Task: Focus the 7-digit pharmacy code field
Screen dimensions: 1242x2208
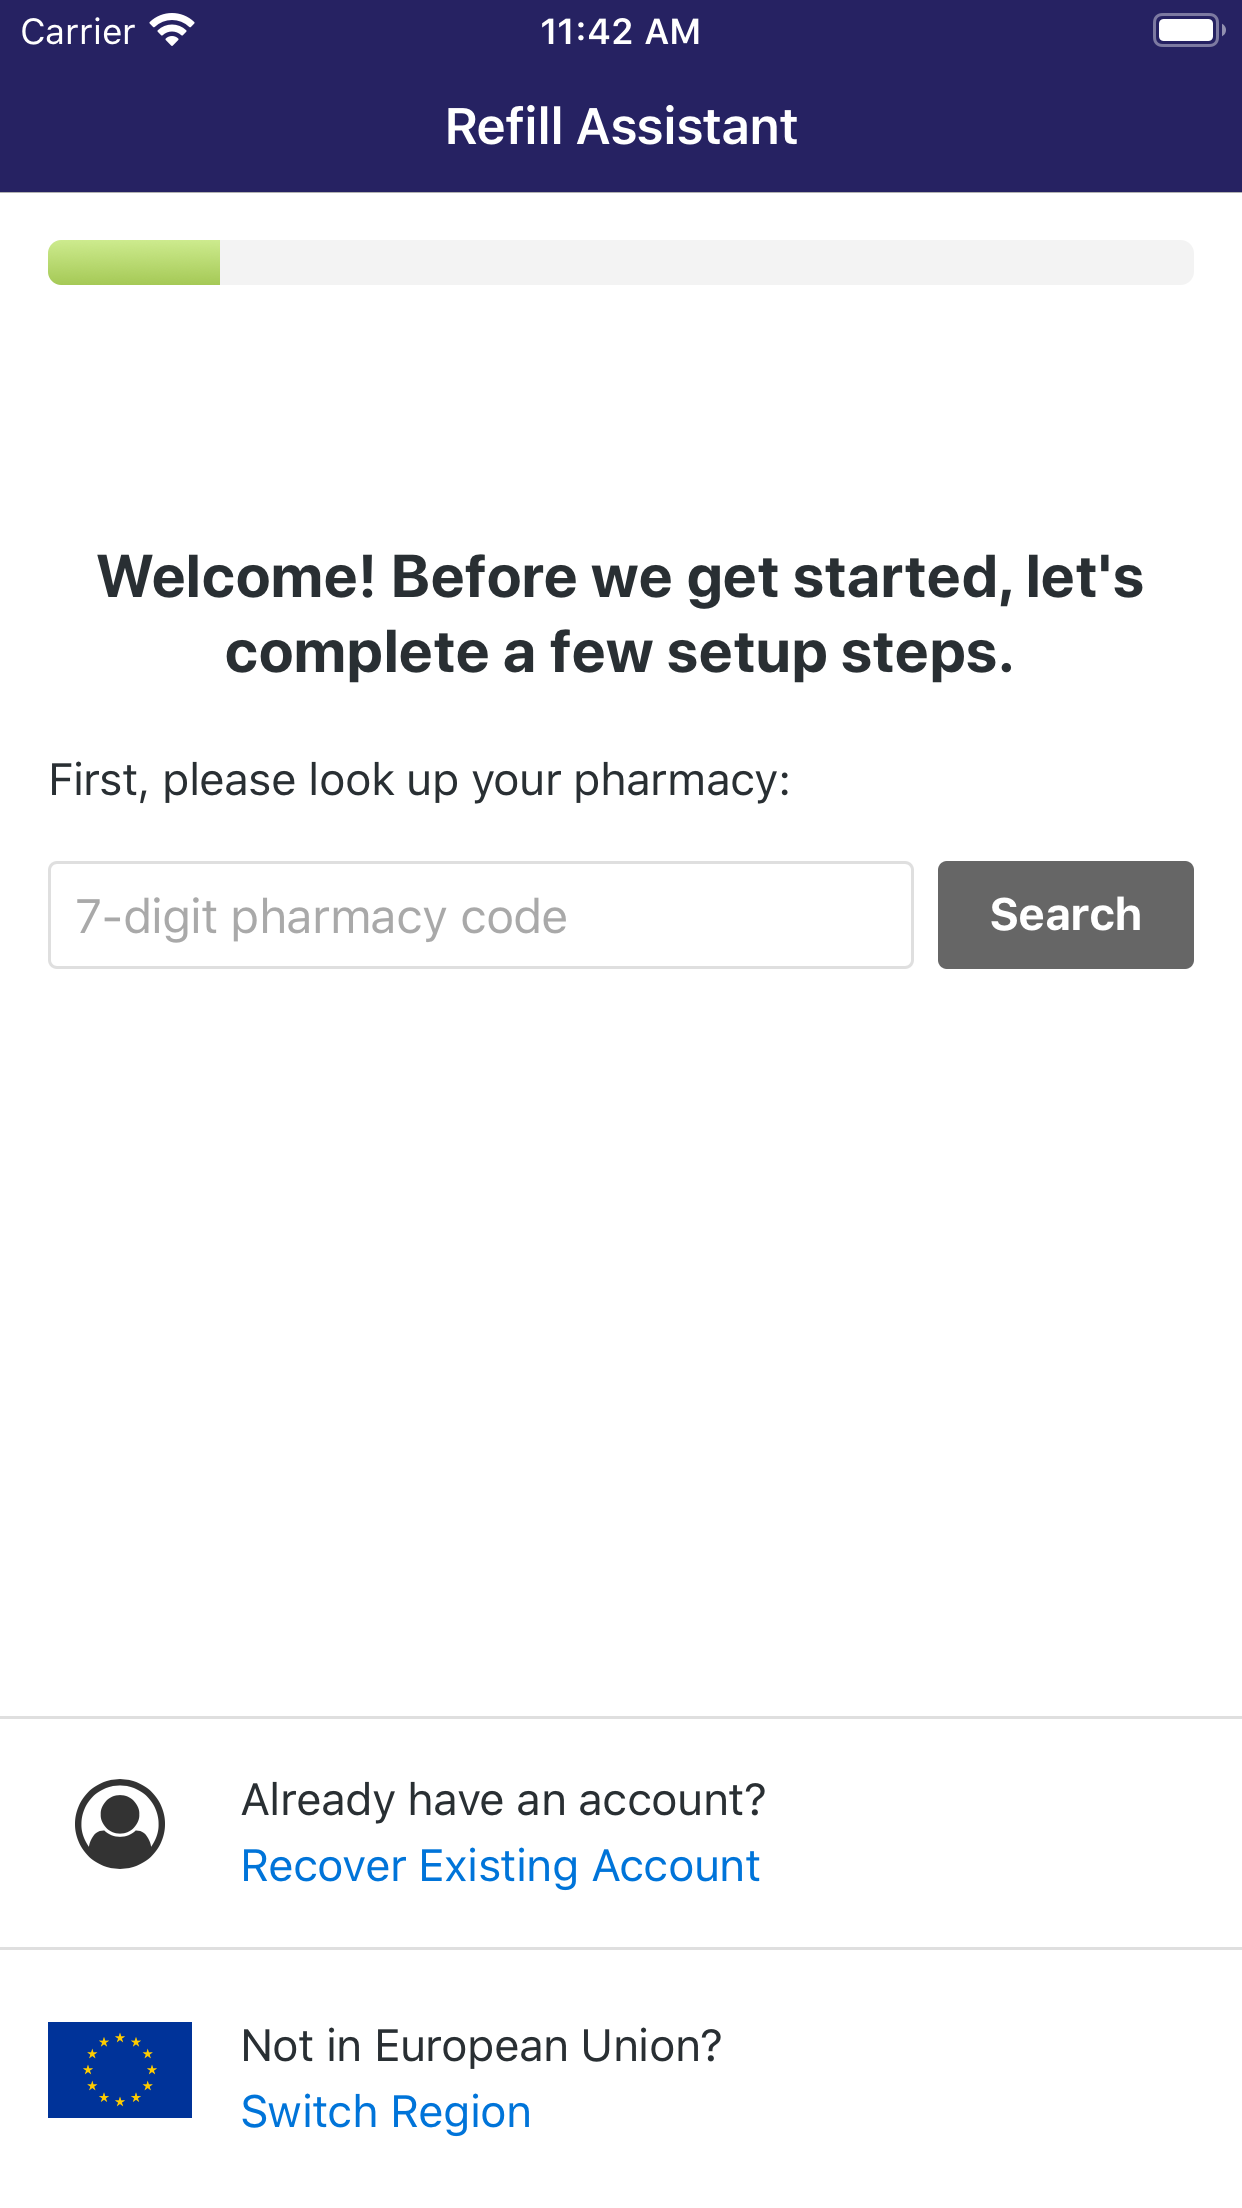Action: tap(481, 914)
